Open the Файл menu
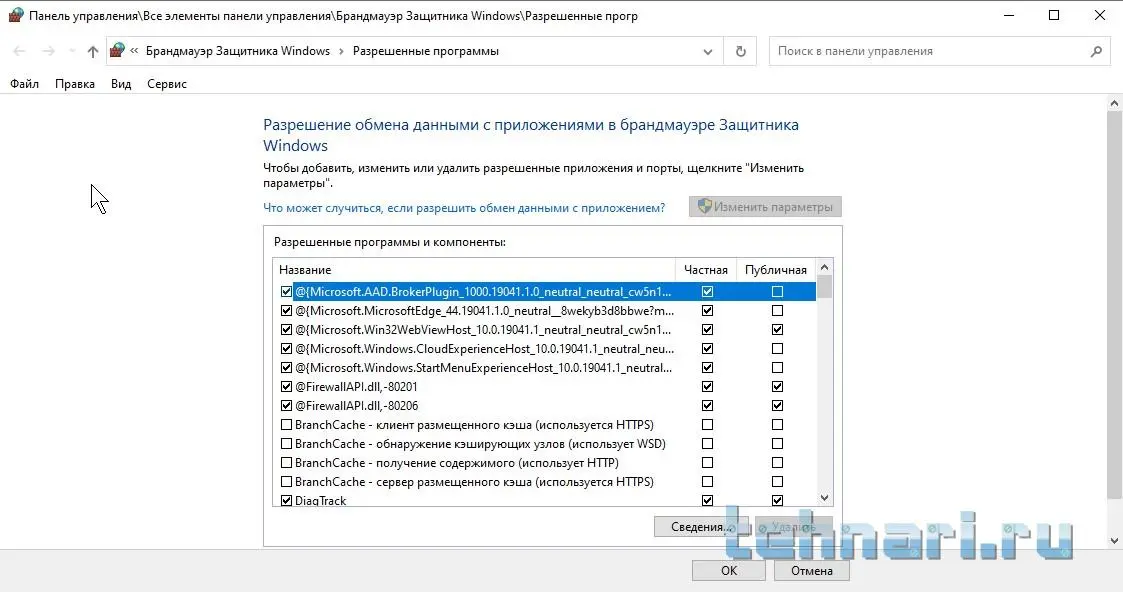Screen dimensions: 1123x592 [24, 84]
